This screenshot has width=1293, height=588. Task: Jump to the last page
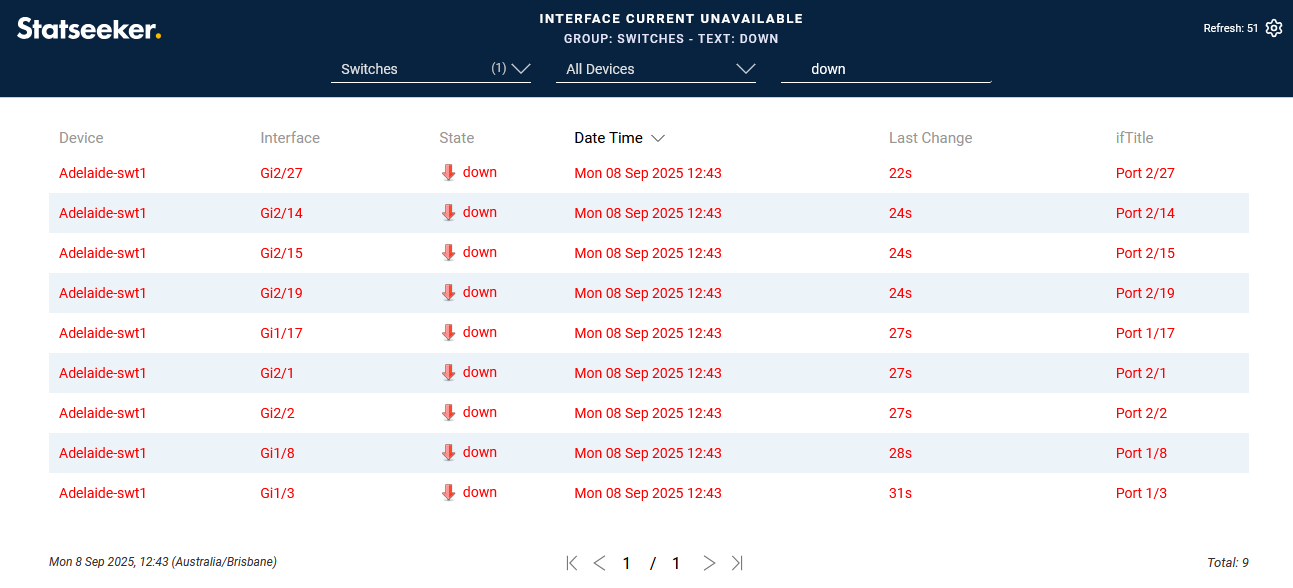737,563
